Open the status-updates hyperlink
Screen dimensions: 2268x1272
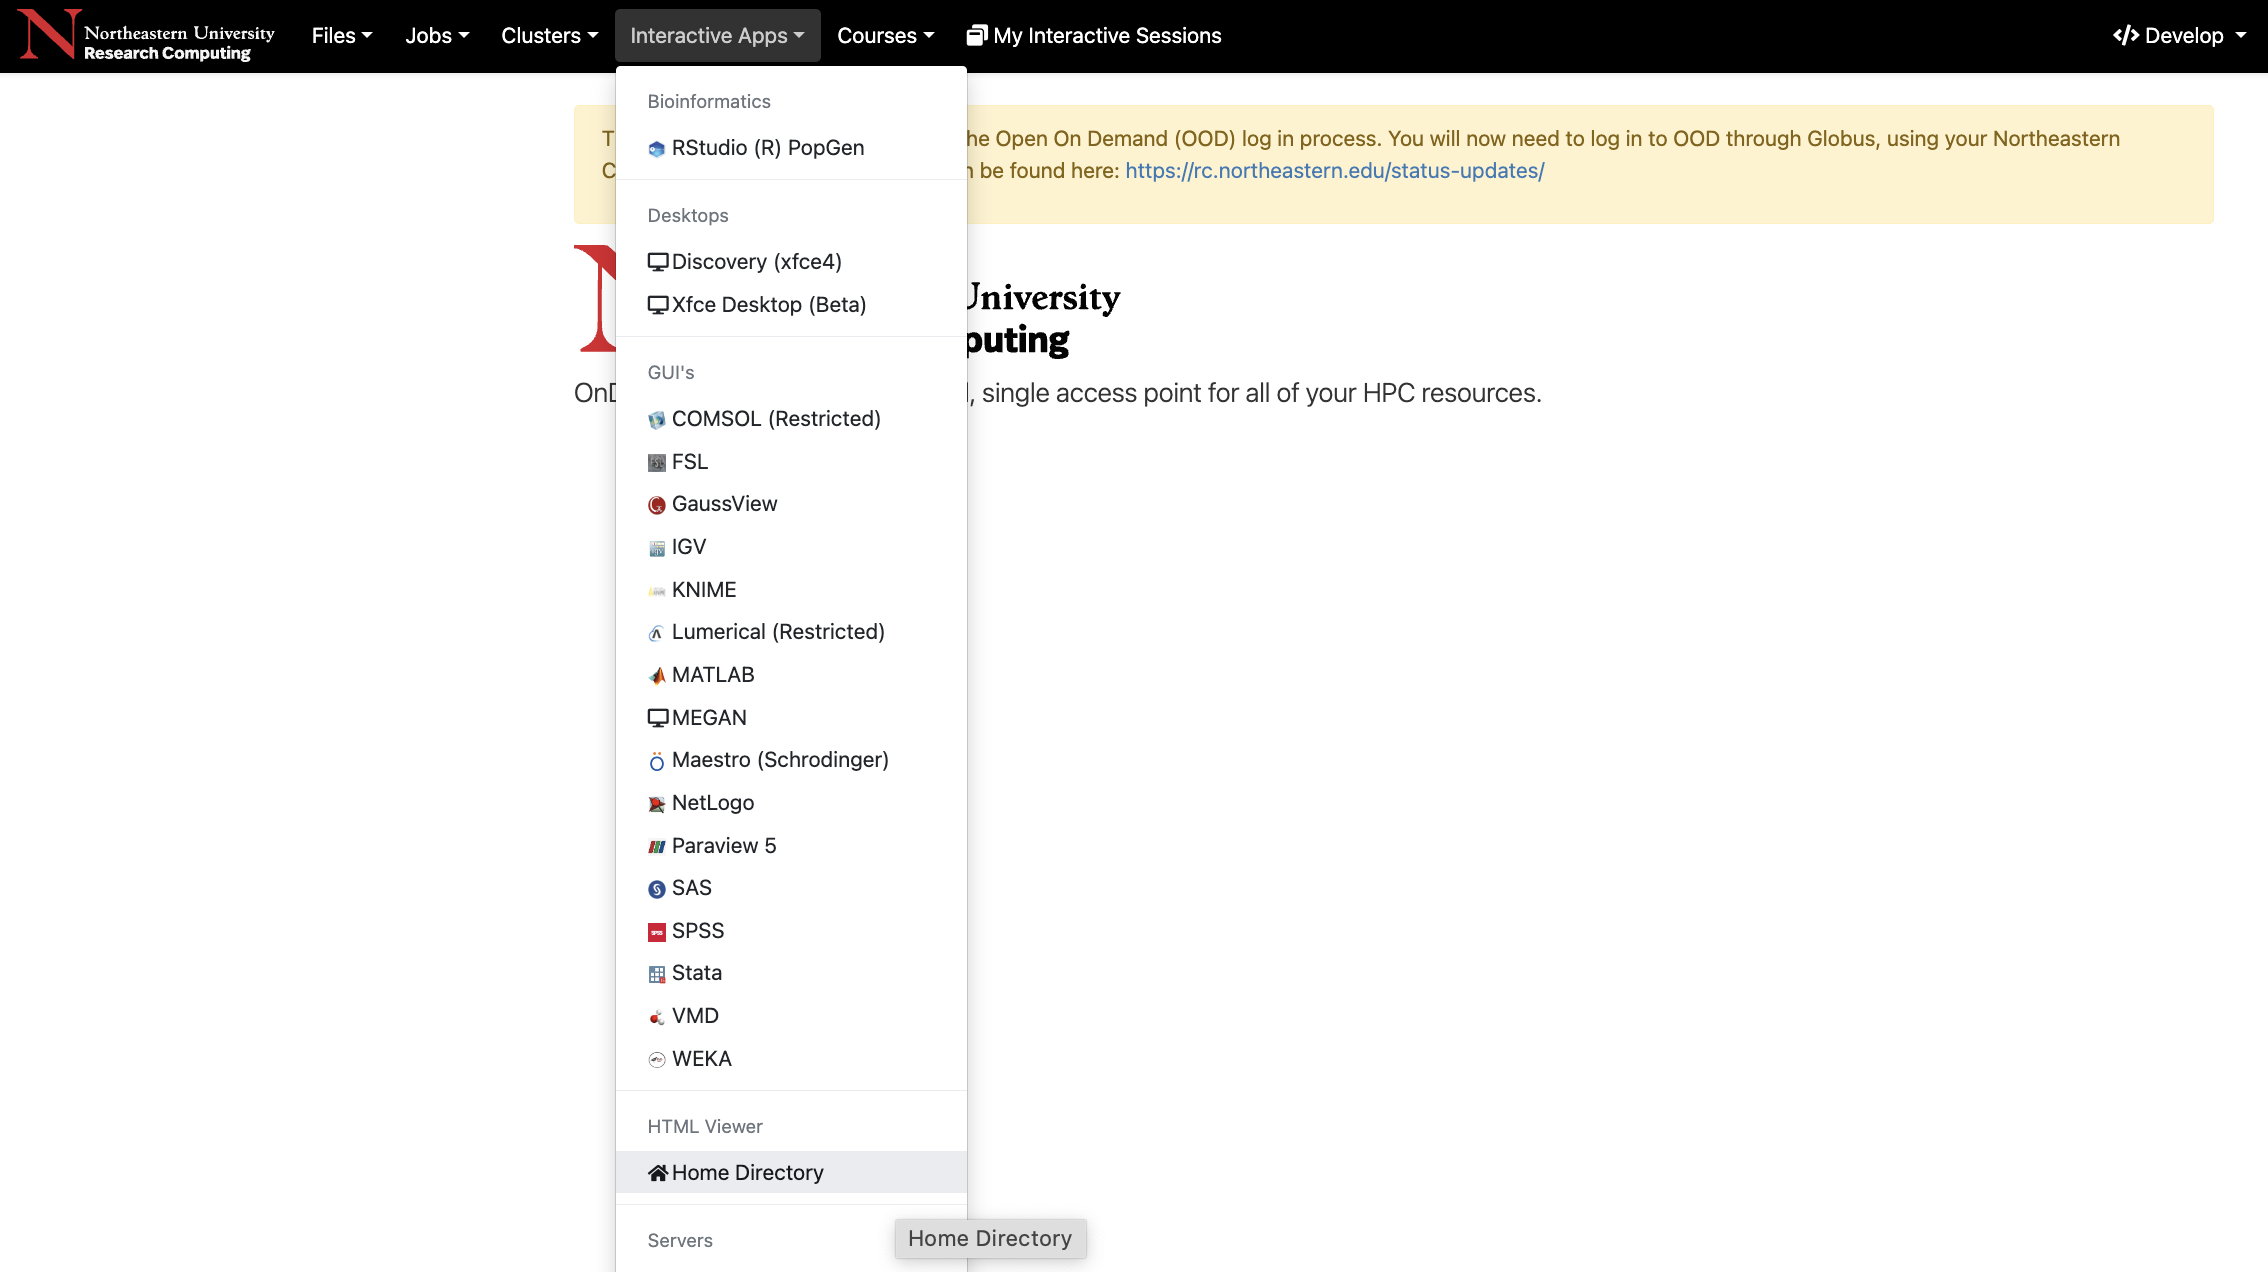pos(1335,171)
